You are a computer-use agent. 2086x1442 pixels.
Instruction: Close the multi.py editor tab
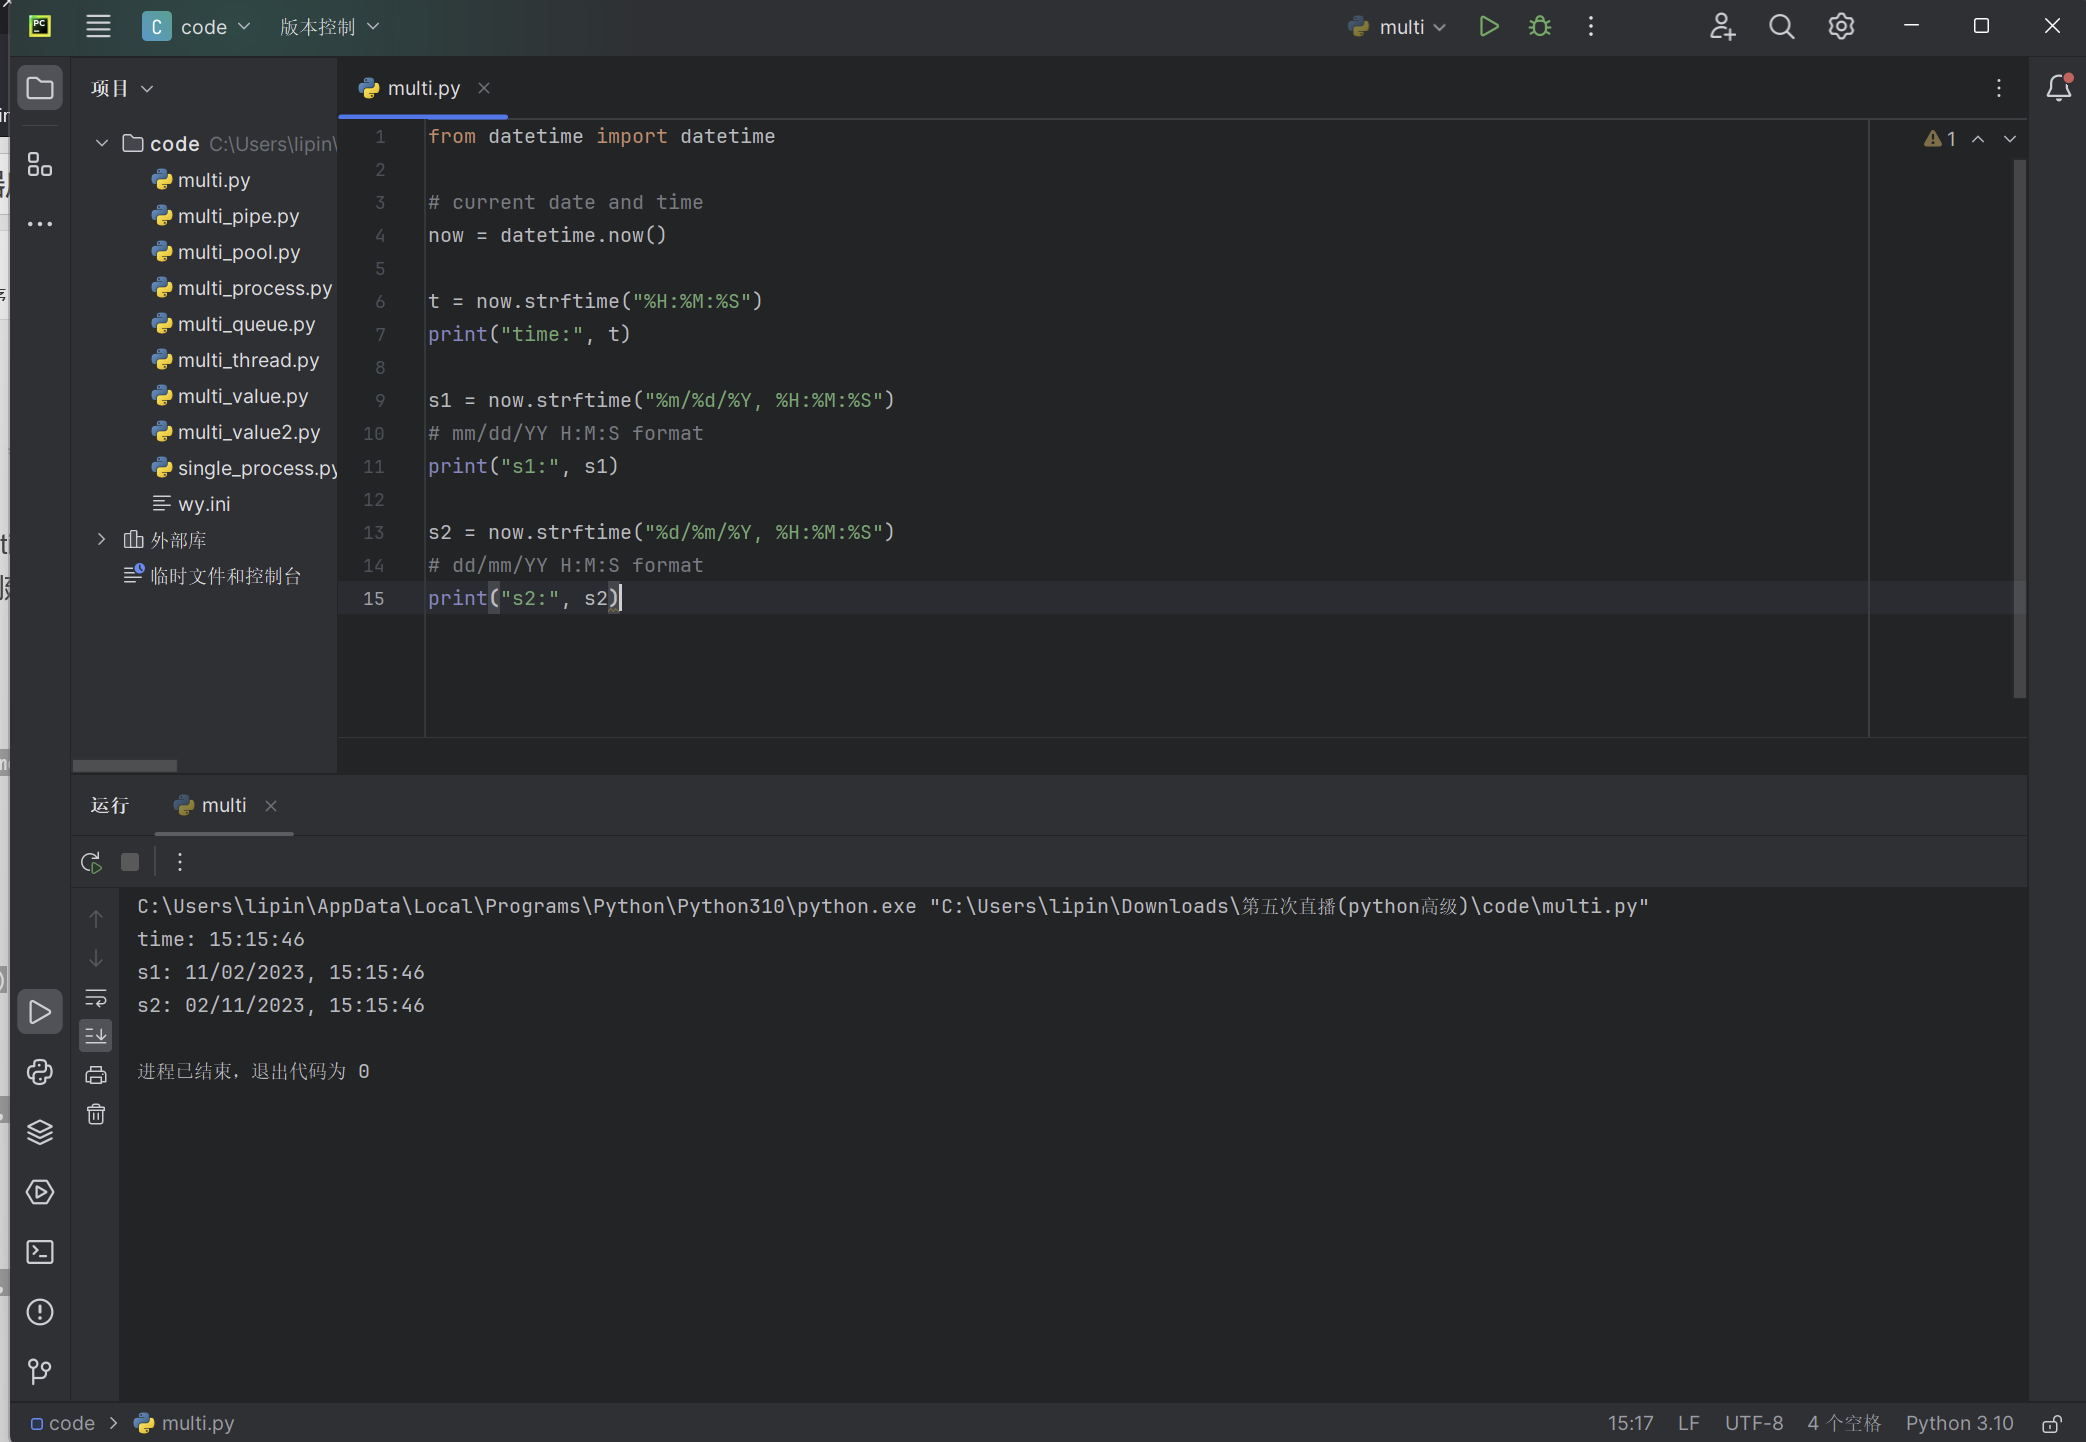pyautogui.click(x=484, y=88)
